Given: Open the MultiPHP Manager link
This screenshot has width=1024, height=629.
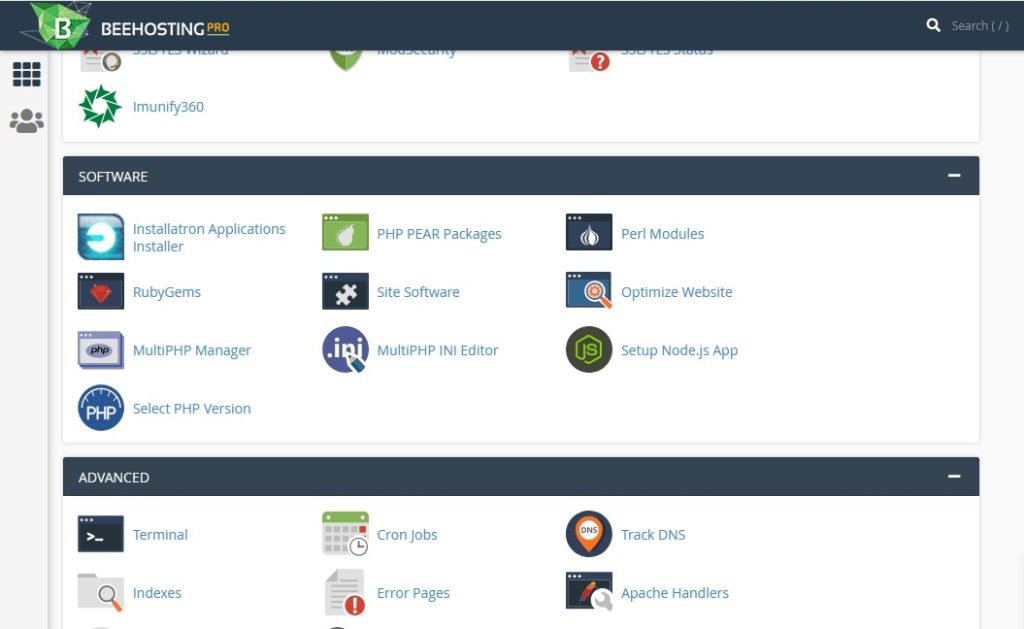Looking at the screenshot, I should (x=191, y=350).
